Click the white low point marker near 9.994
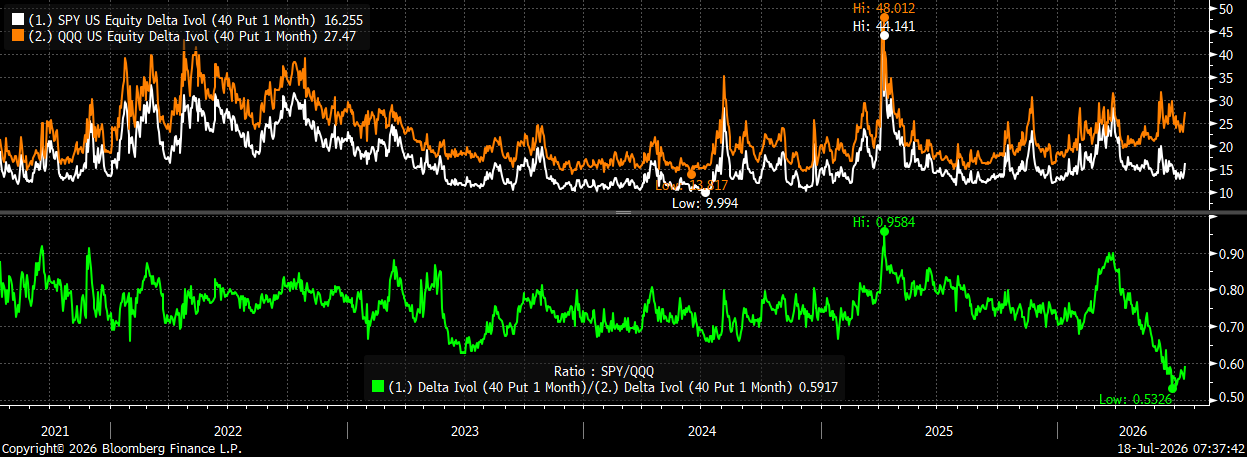The image size is (1247, 457). tap(705, 190)
